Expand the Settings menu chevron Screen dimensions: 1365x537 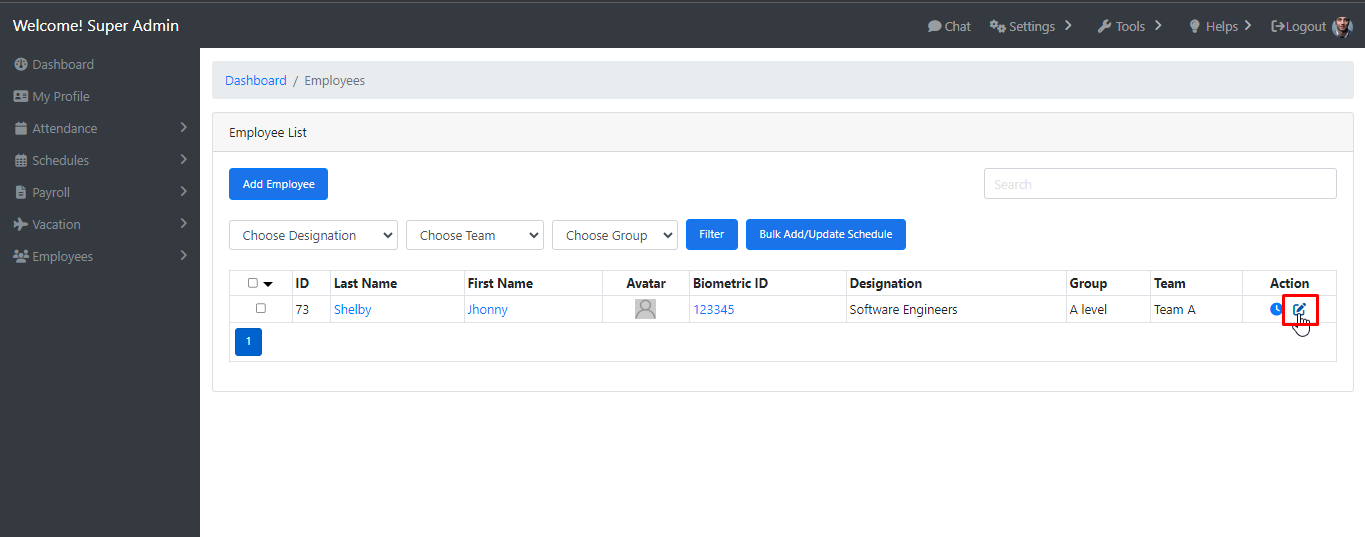[x=1068, y=25]
